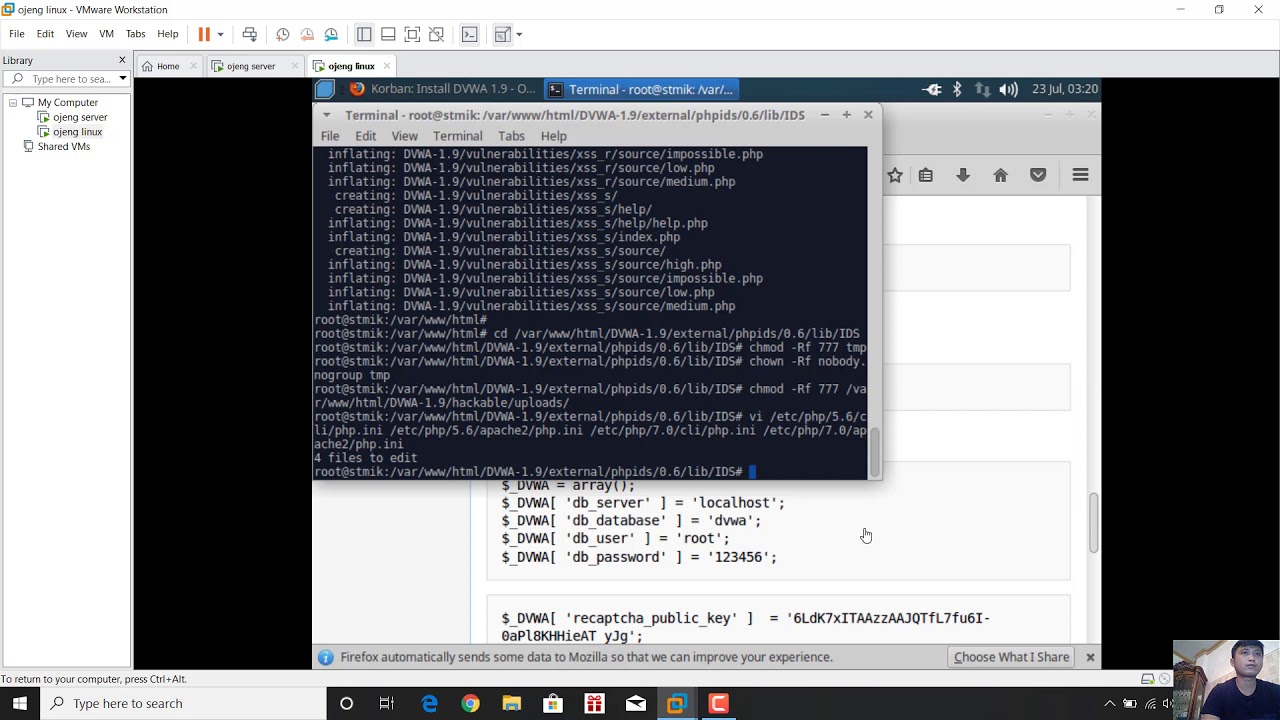Switch to the Firefox Korban taskbar item
The image size is (1280, 720).
(x=443, y=89)
